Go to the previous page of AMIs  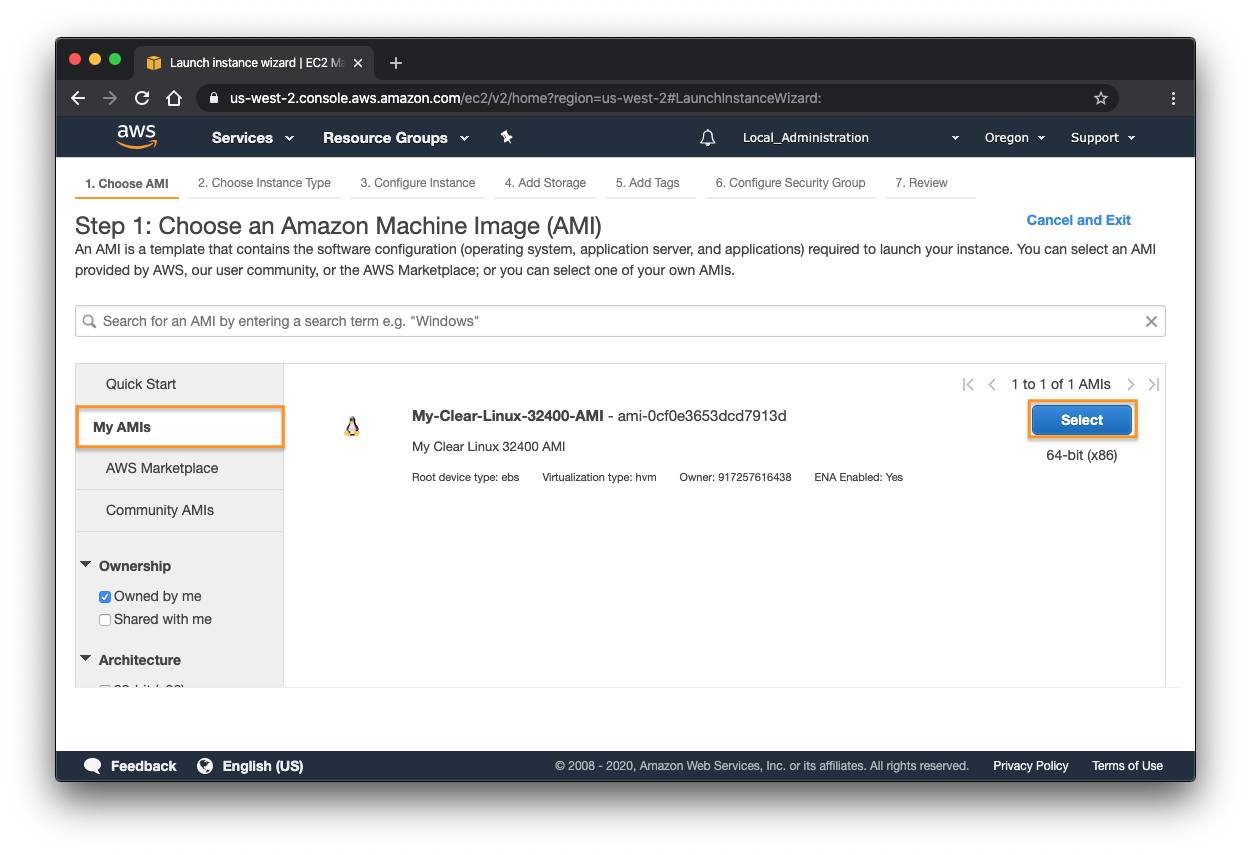pyautogui.click(x=992, y=384)
